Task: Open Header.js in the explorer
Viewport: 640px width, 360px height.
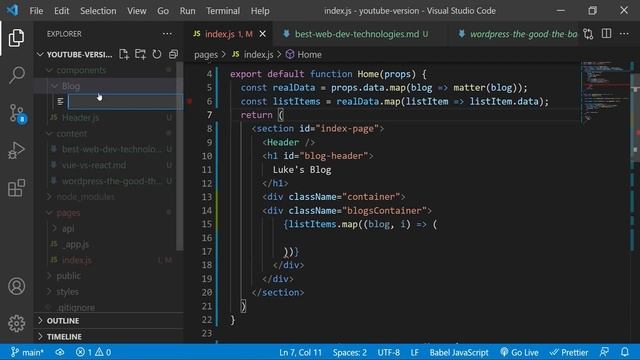Action: pos(80,118)
